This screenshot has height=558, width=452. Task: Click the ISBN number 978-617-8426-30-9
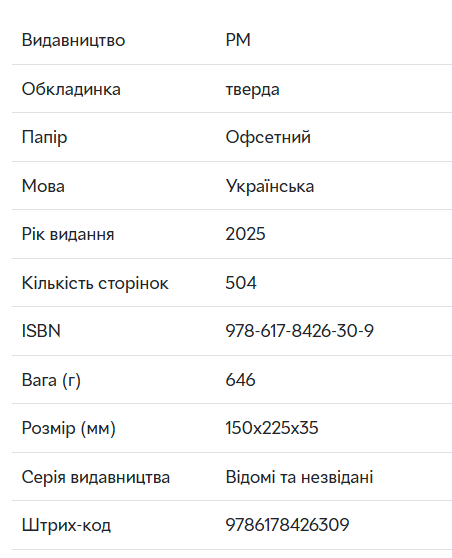click(300, 331)
